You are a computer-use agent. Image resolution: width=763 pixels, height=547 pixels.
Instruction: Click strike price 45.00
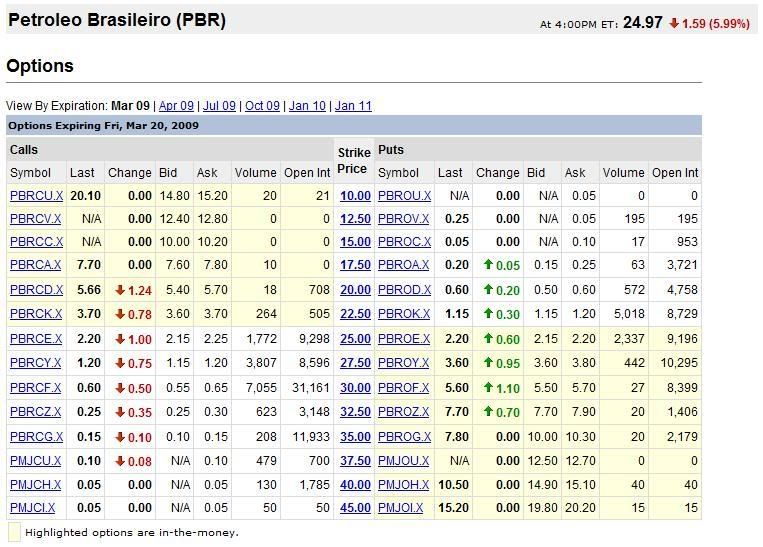coord(355,508)
